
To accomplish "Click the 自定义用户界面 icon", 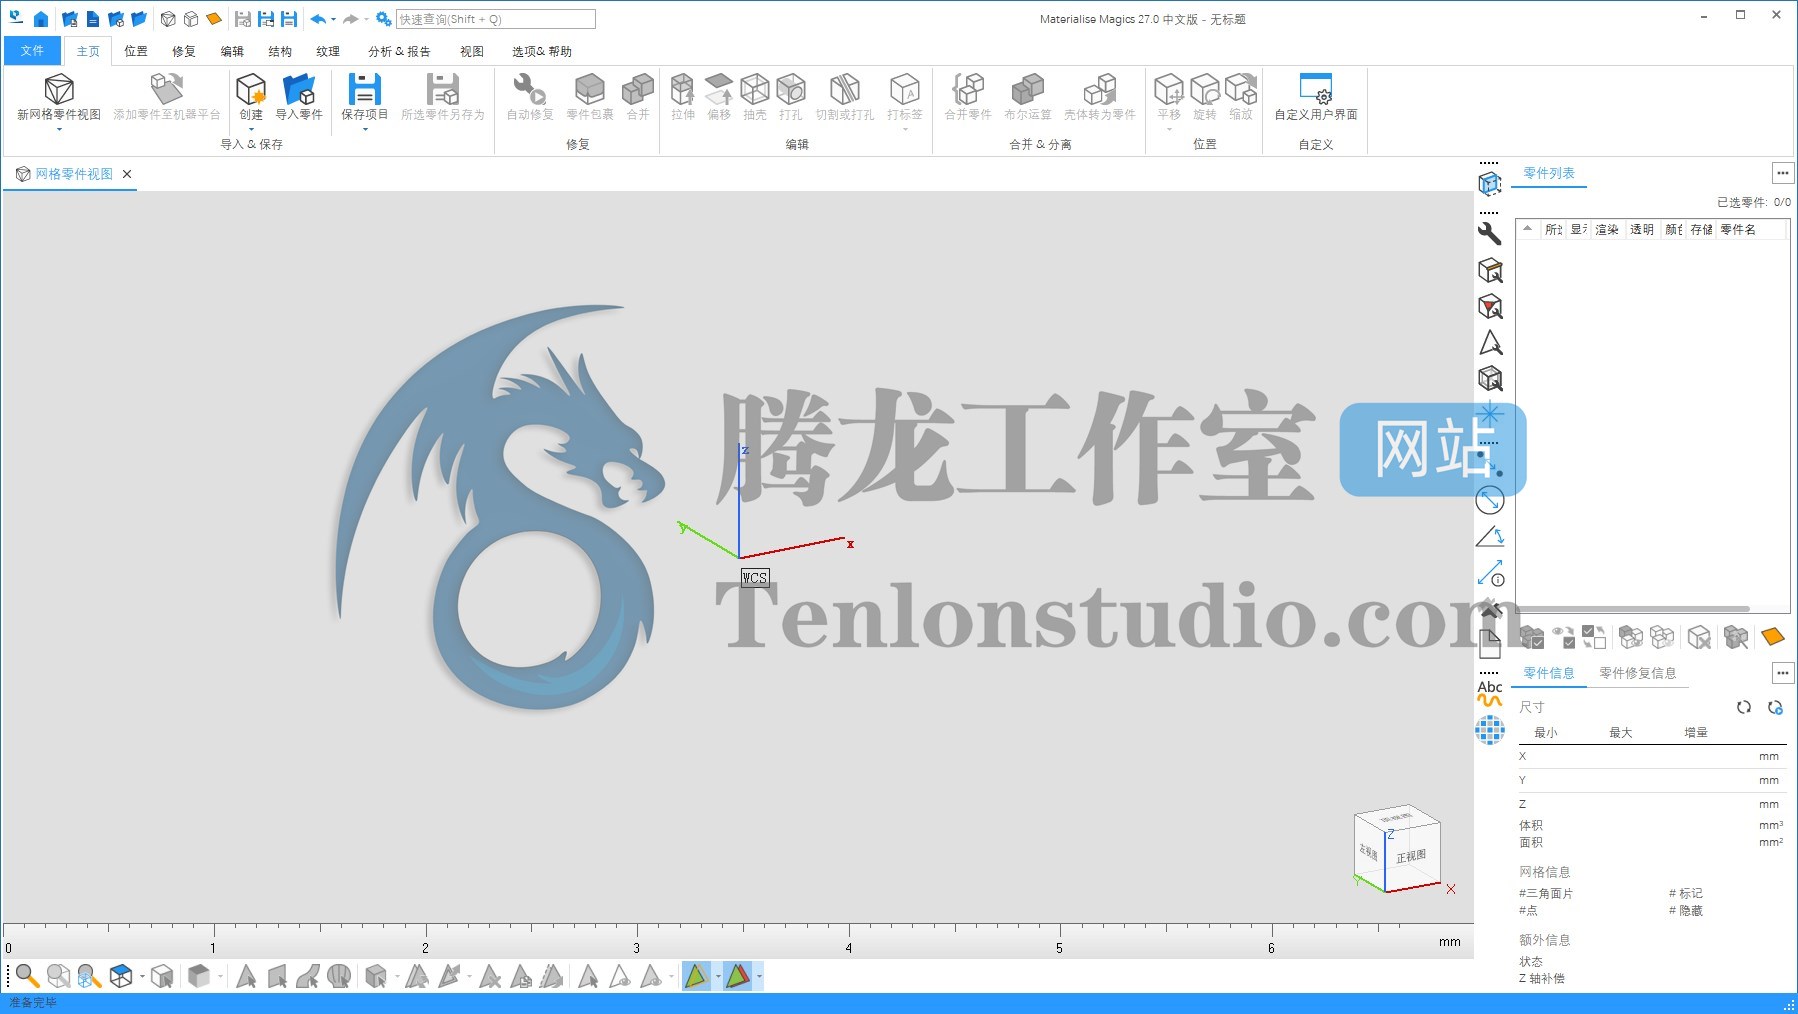I will (x=1316, y=89).
